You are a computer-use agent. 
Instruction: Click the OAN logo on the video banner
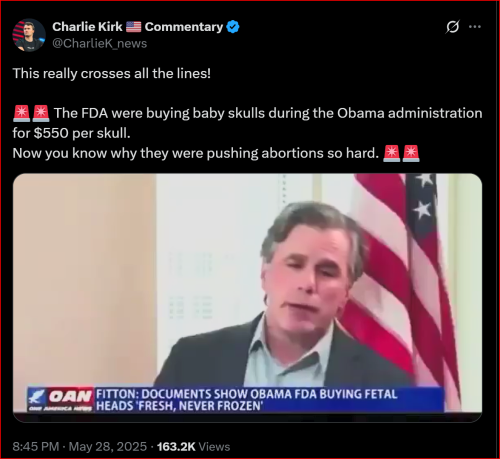click(x=61, y=400)
